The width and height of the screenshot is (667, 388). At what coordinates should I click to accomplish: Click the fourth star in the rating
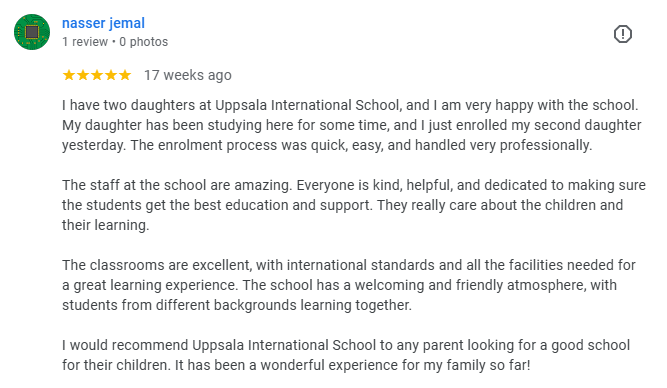point(111,75)
